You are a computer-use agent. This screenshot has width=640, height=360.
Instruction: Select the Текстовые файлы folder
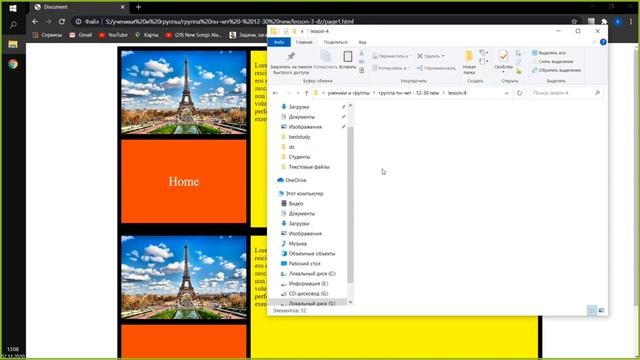tap(309, 167)
